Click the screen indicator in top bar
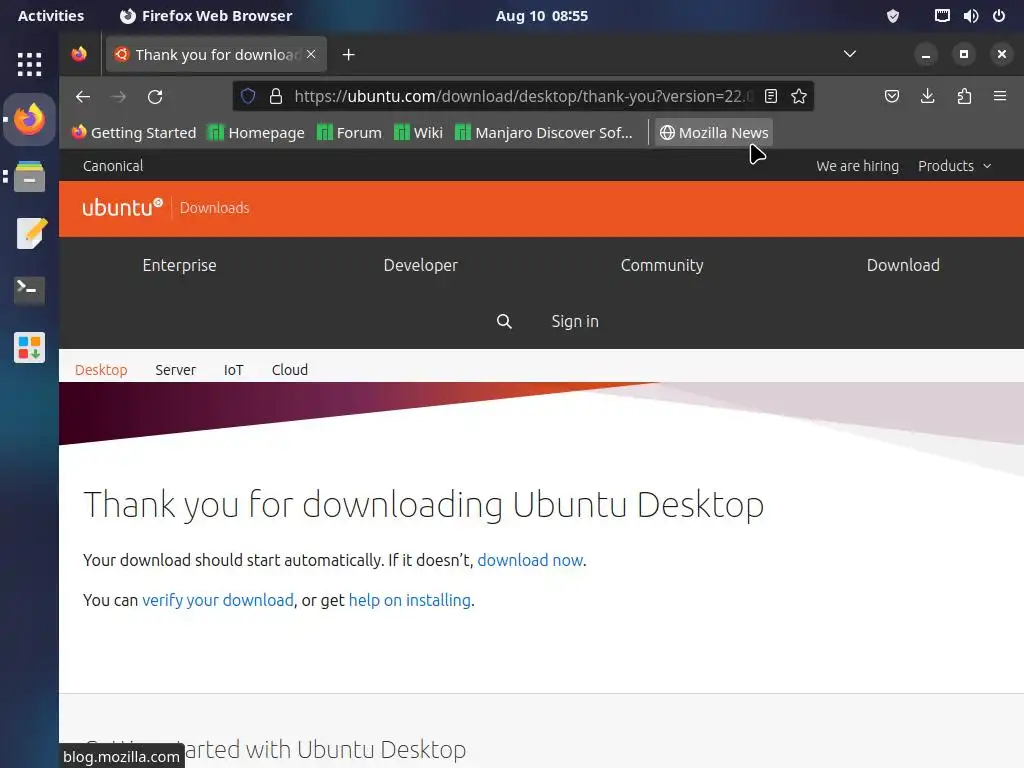This screenshot has height=768, width=1024. (942, 16)
